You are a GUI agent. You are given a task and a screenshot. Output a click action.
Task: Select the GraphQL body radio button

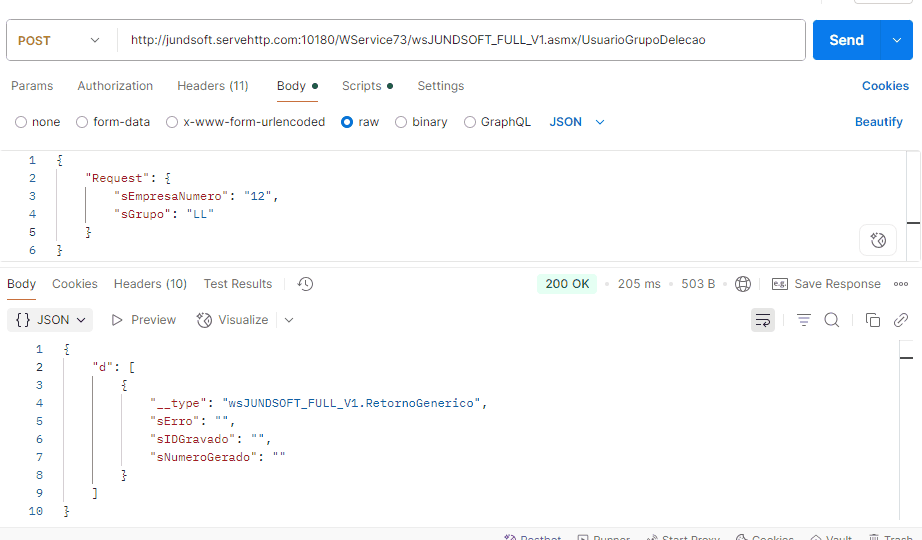click(x=402, y=122)
